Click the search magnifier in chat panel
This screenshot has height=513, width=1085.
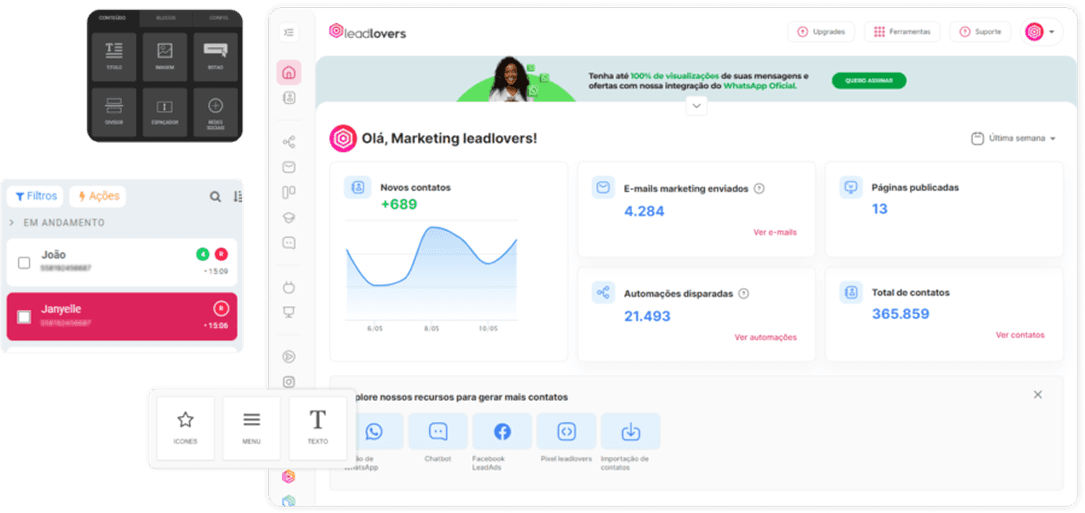tap(215, 197)
